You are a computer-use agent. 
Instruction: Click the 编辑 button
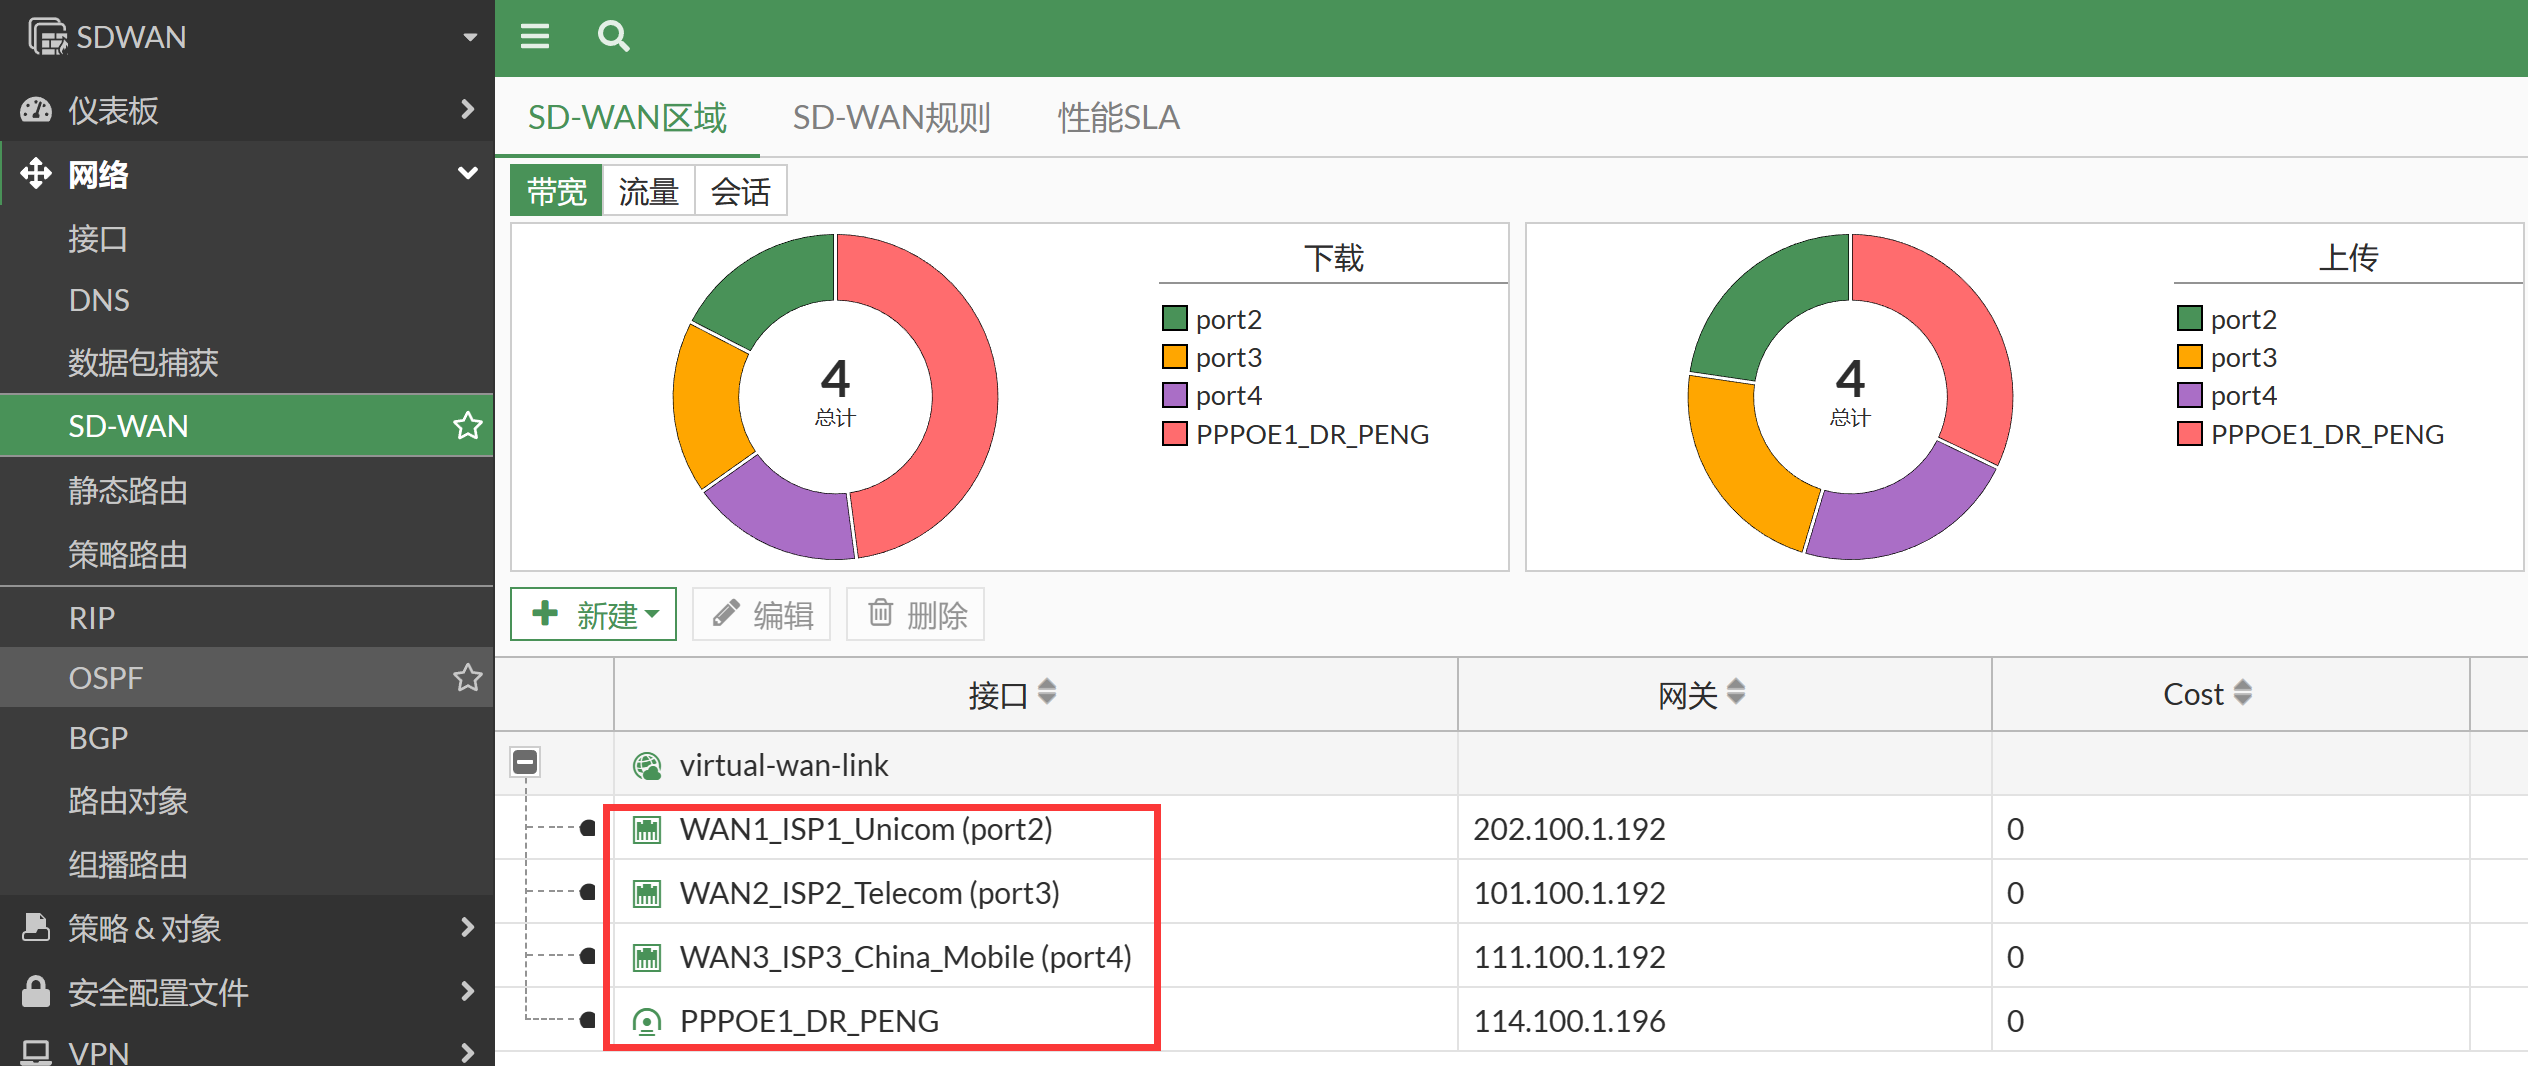click(x=762, y=614)
